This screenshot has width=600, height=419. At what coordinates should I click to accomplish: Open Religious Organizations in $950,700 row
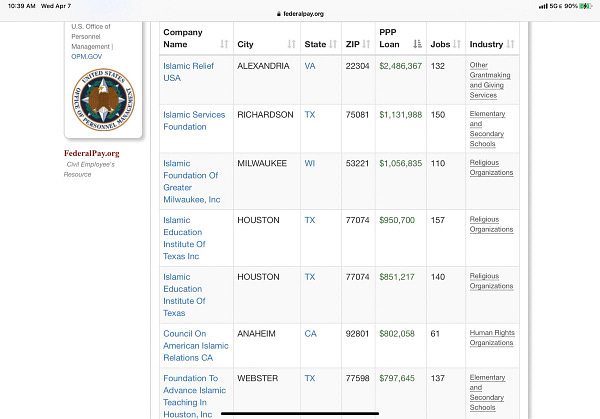[x=491, y=224]
